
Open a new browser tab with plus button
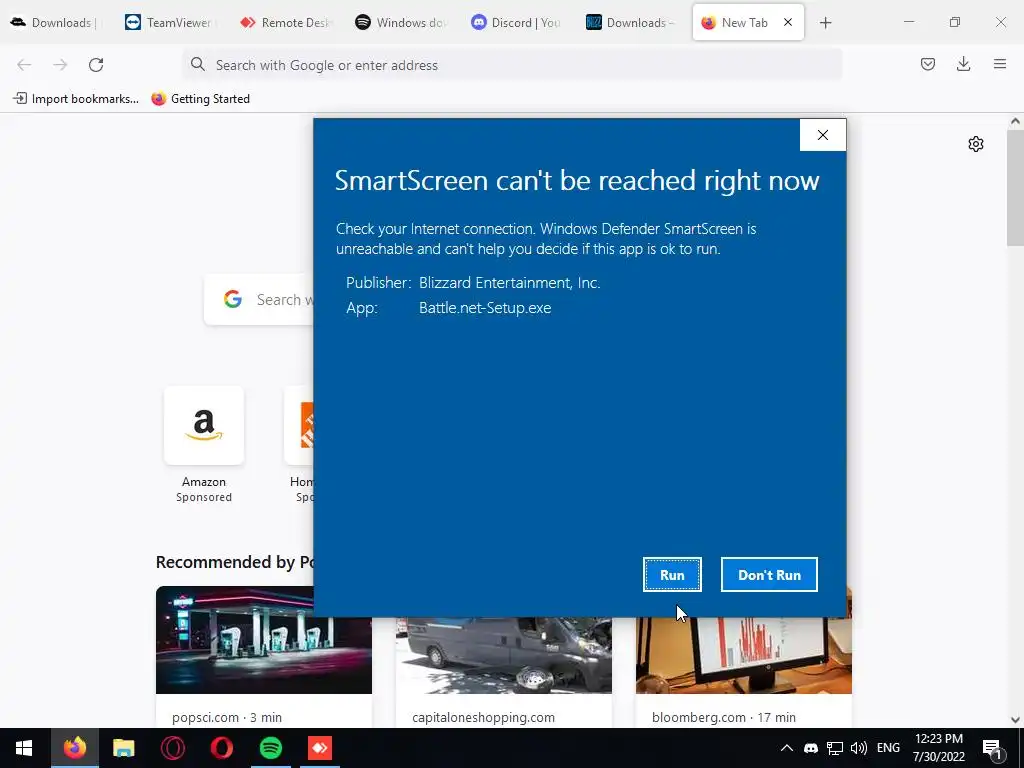point(825,23)
